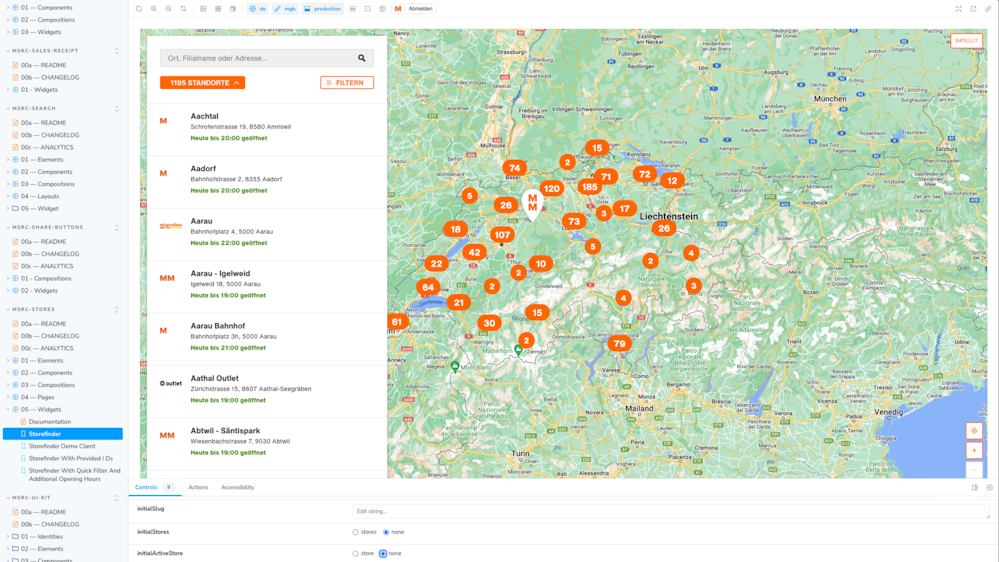Image resolution: width=999 pixels, height=562 pixels.
Task: Click the map cluster marker 79
Action: point(619,343)
